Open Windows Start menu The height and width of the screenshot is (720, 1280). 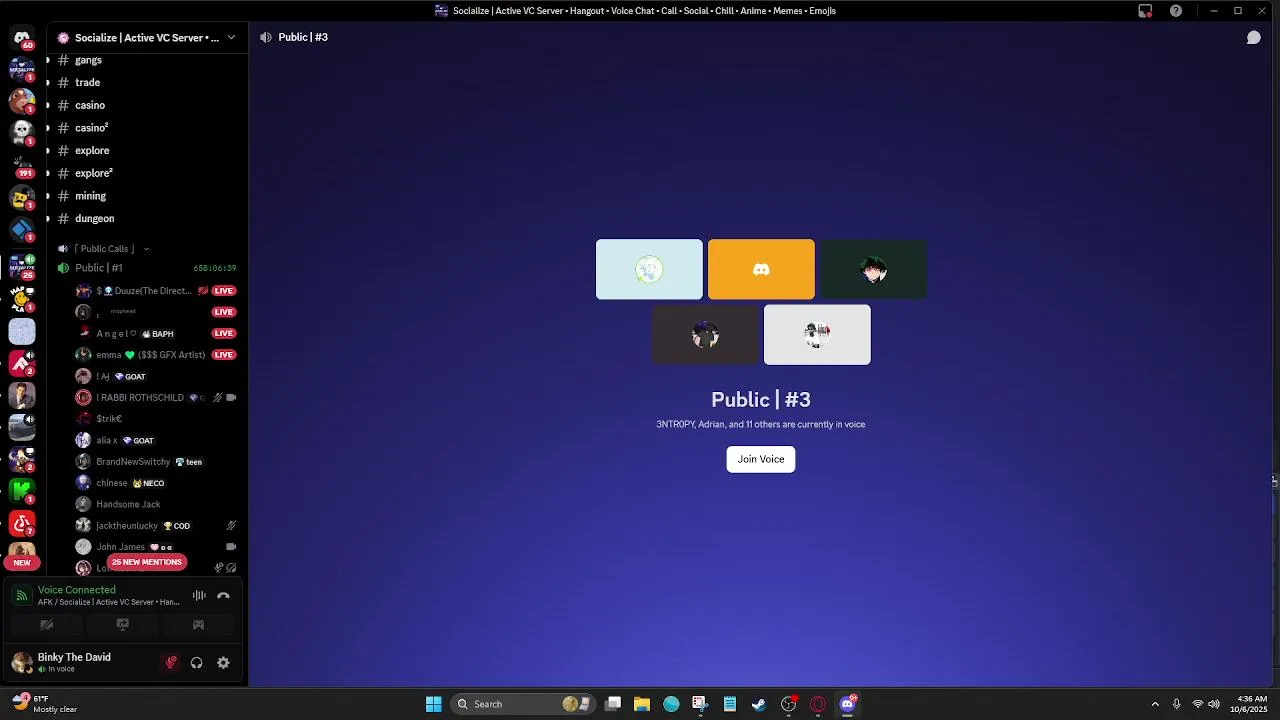tap(433, 704)
